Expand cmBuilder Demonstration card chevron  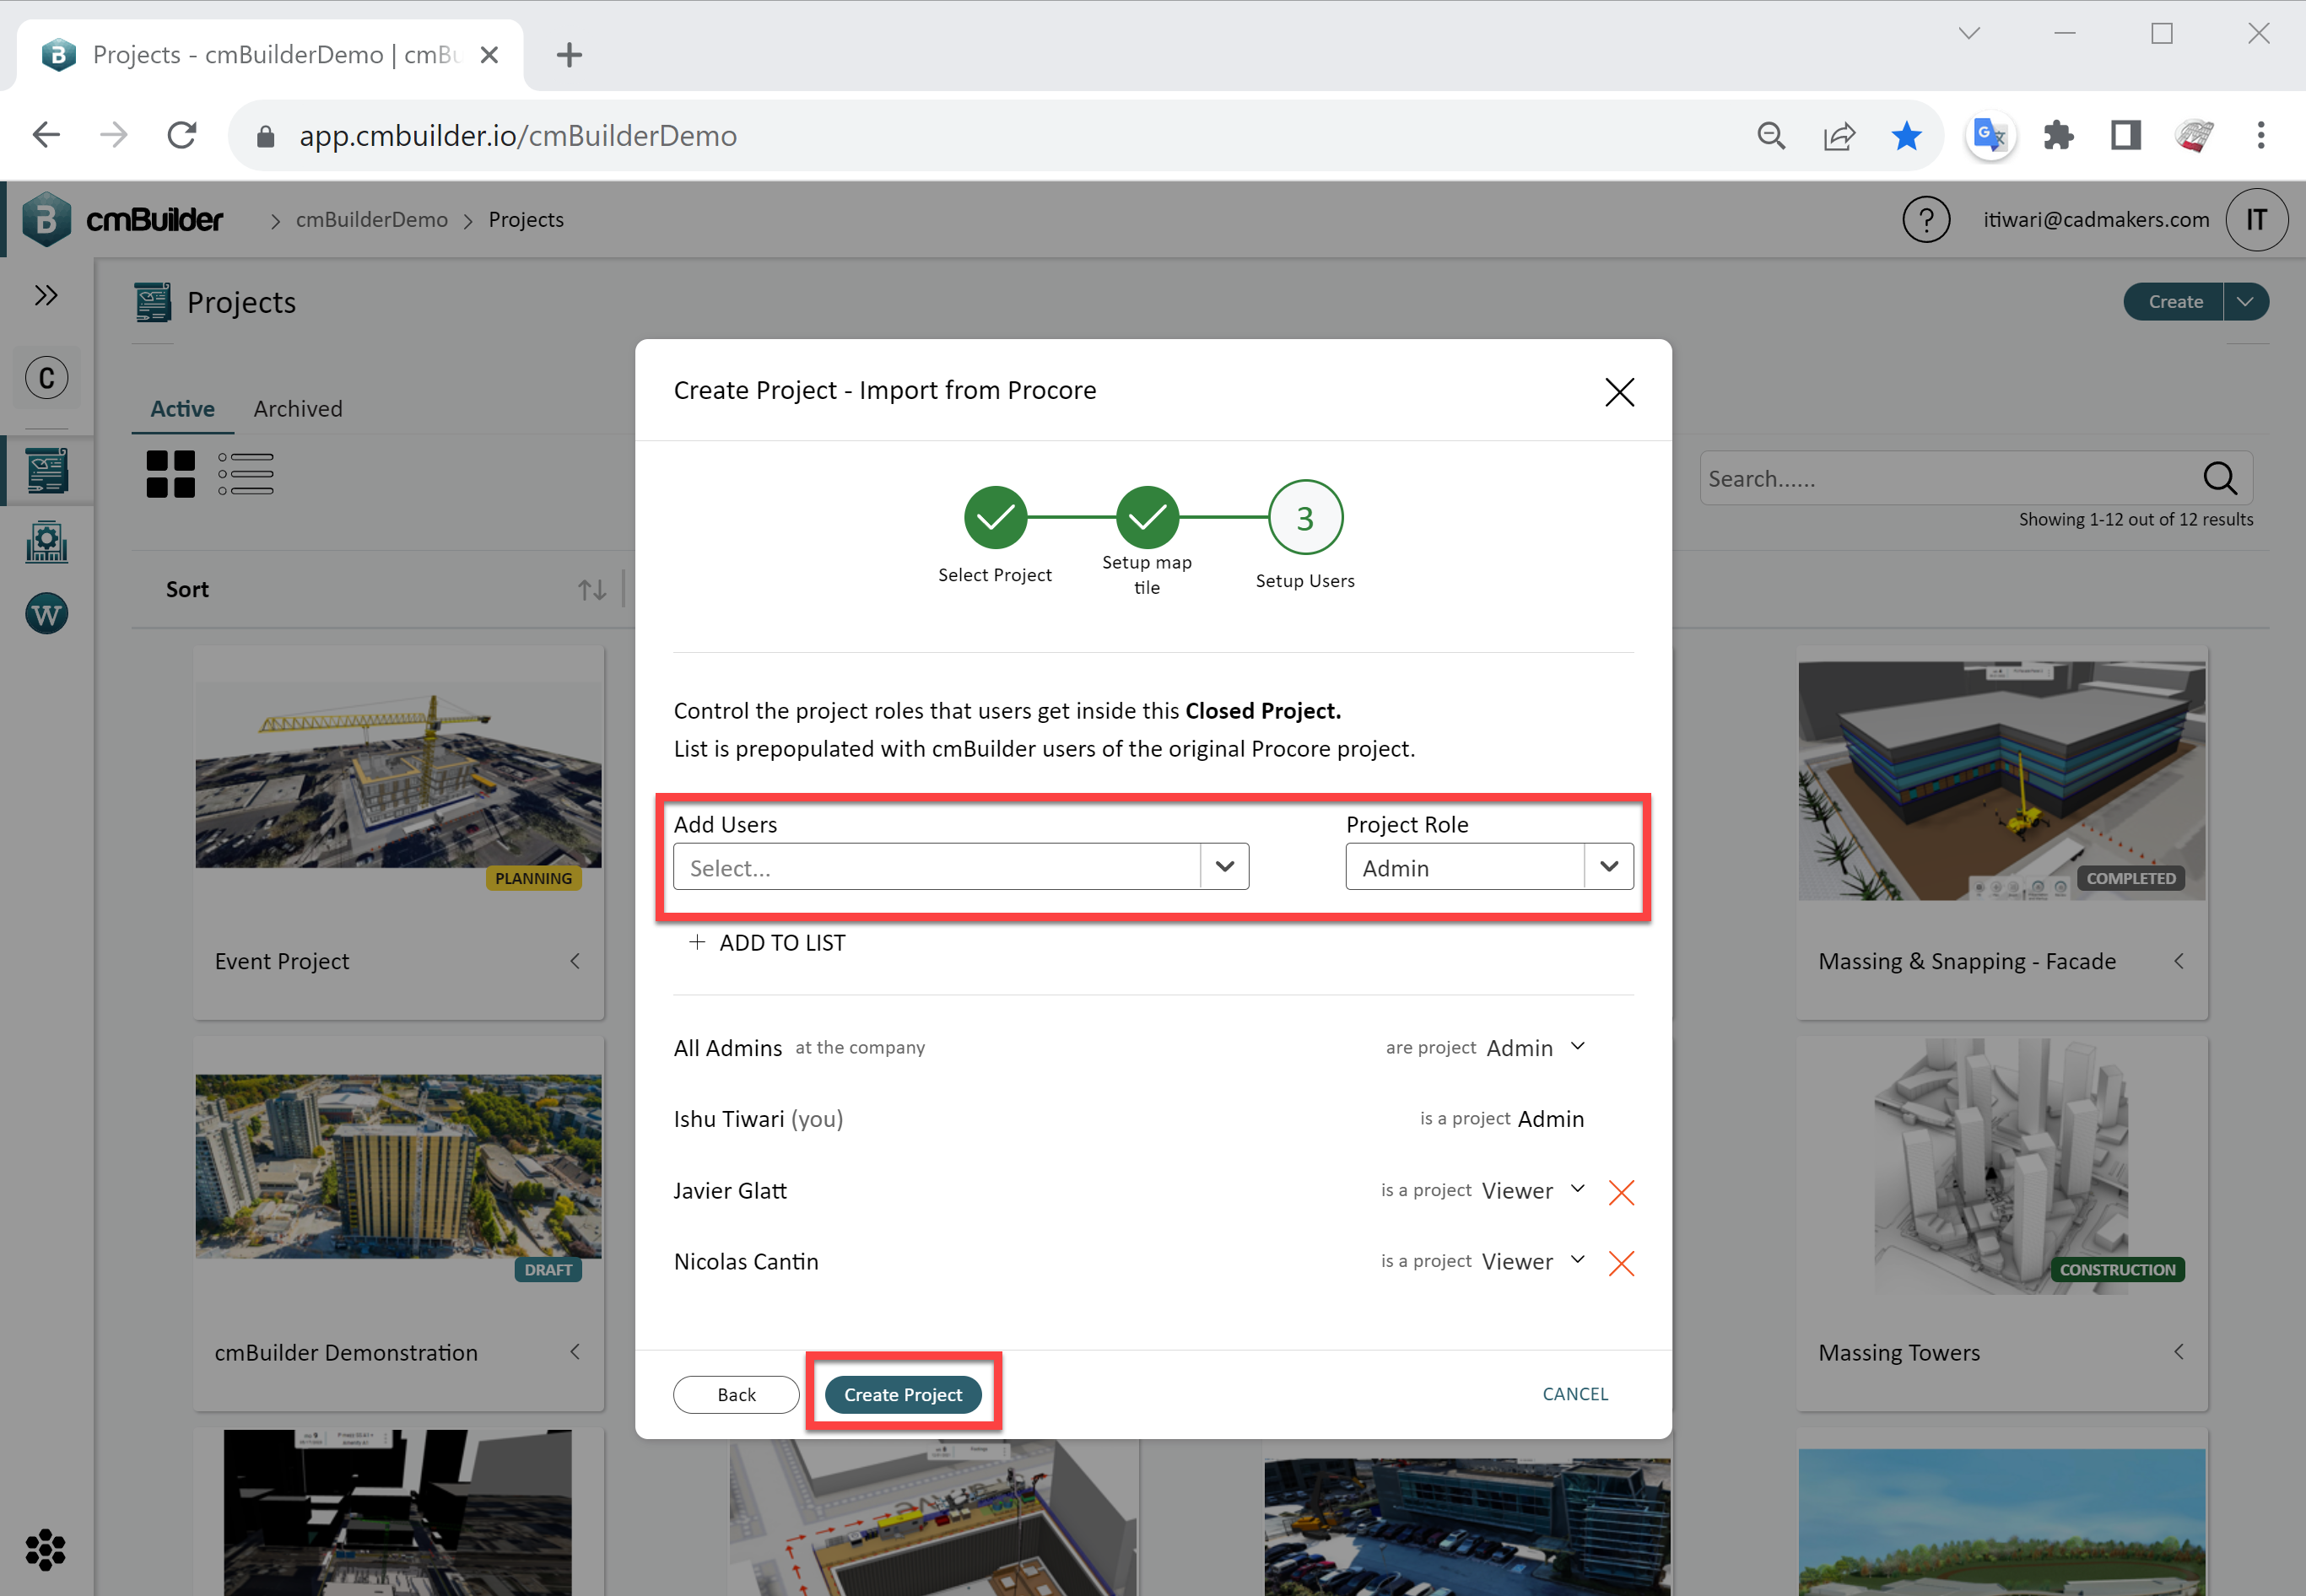coord(575,1352)
